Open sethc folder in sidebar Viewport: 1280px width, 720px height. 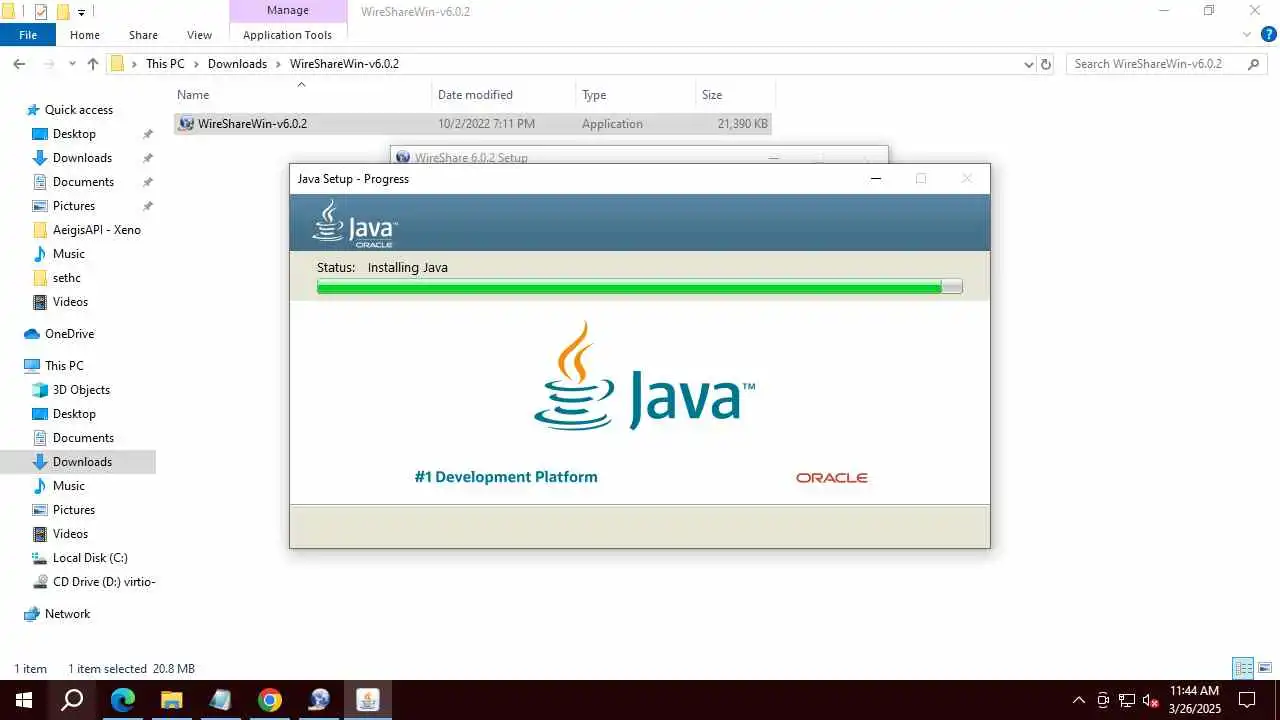point(66,278)
